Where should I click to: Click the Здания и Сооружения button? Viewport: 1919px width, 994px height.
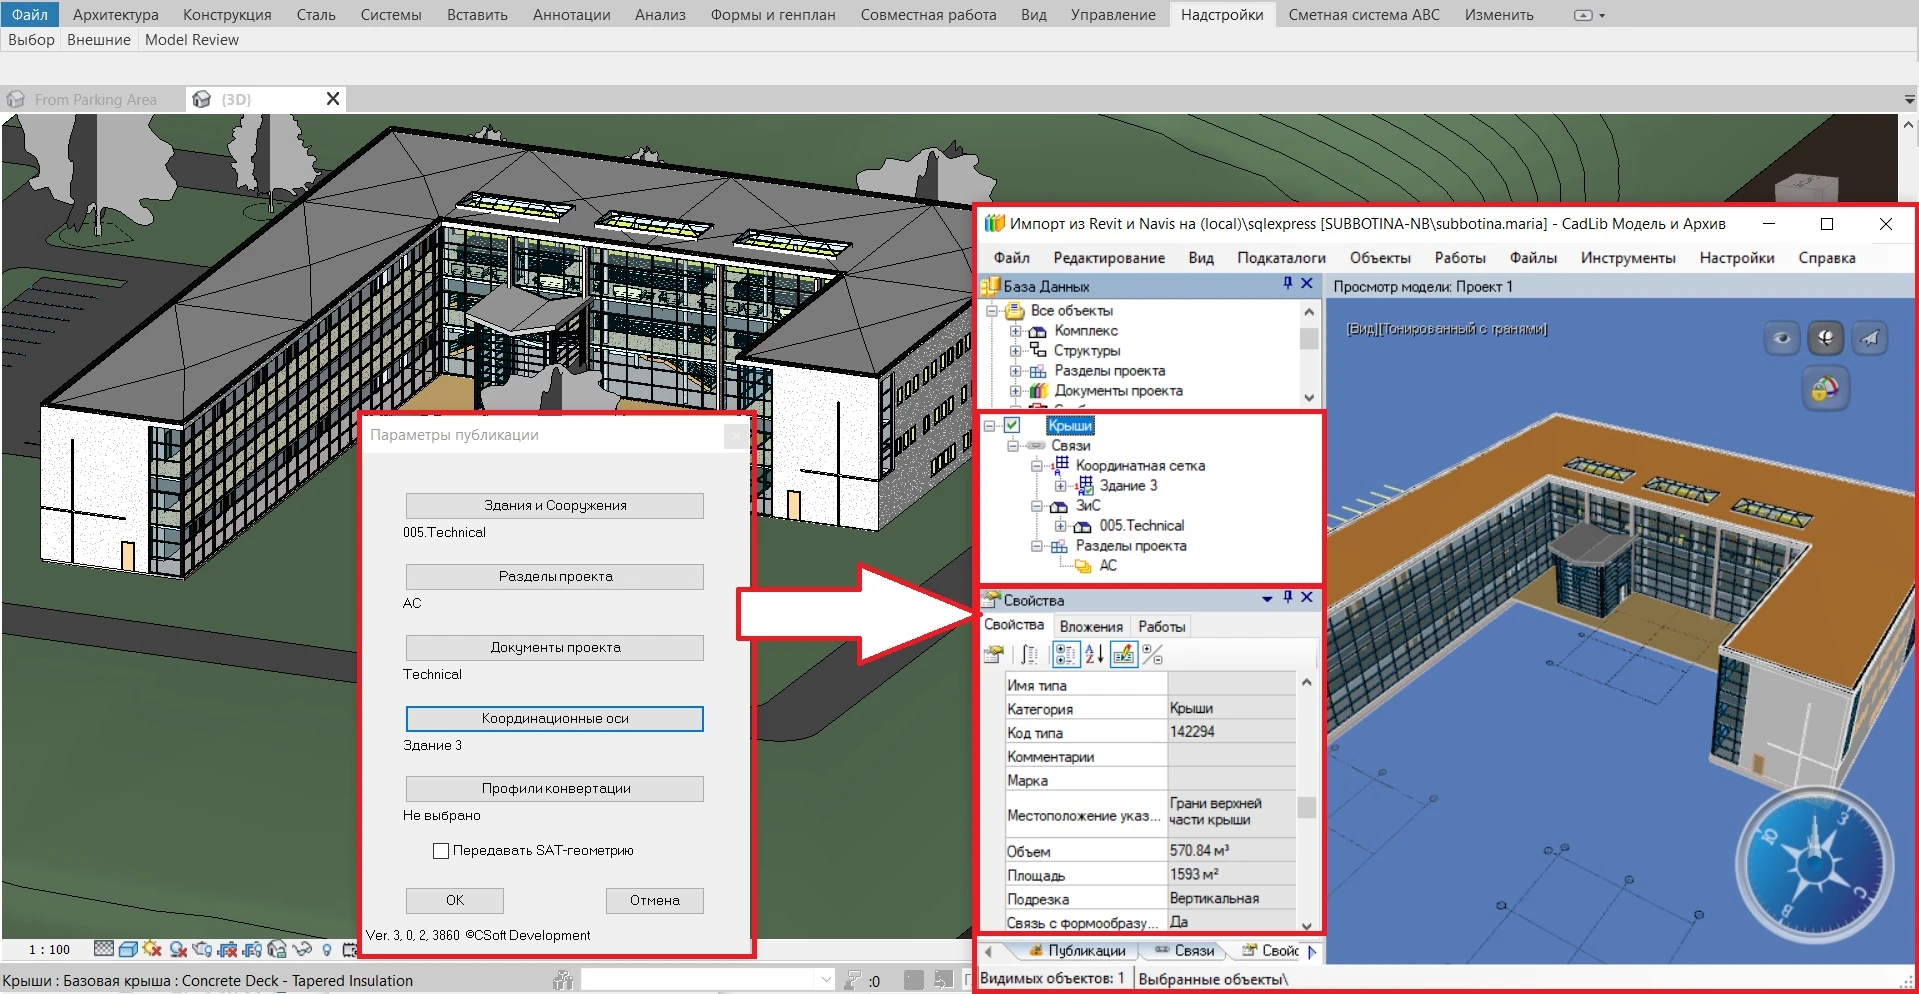pyautogui.click(x=555, y=506)
